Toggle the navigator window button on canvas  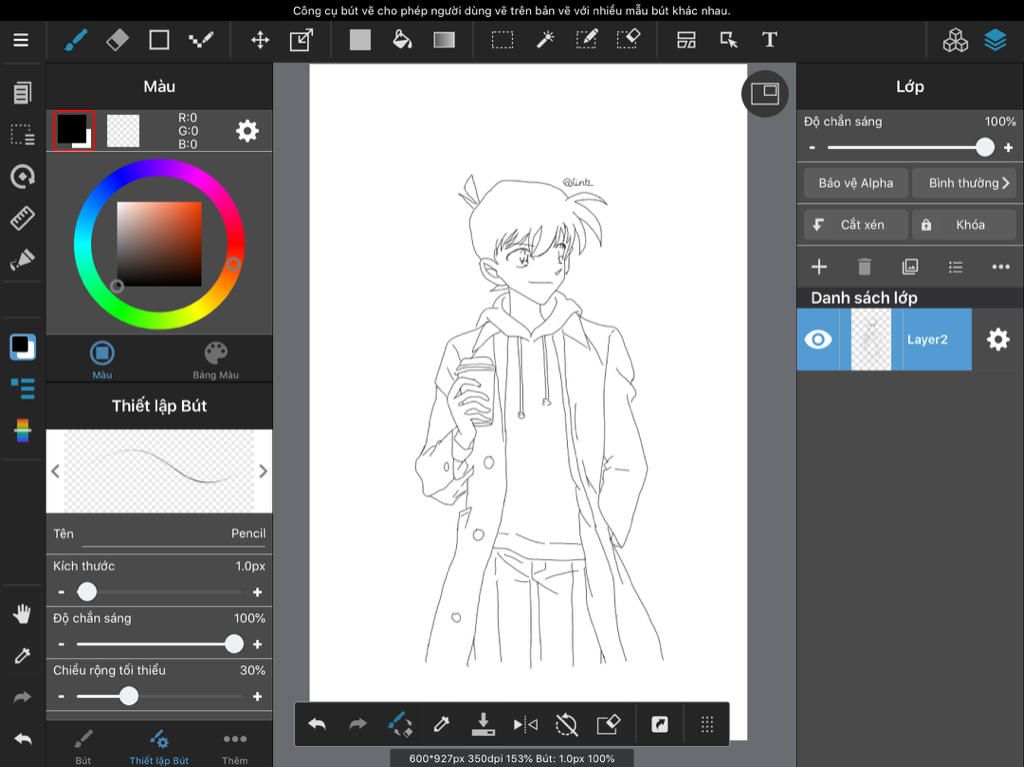765,94
